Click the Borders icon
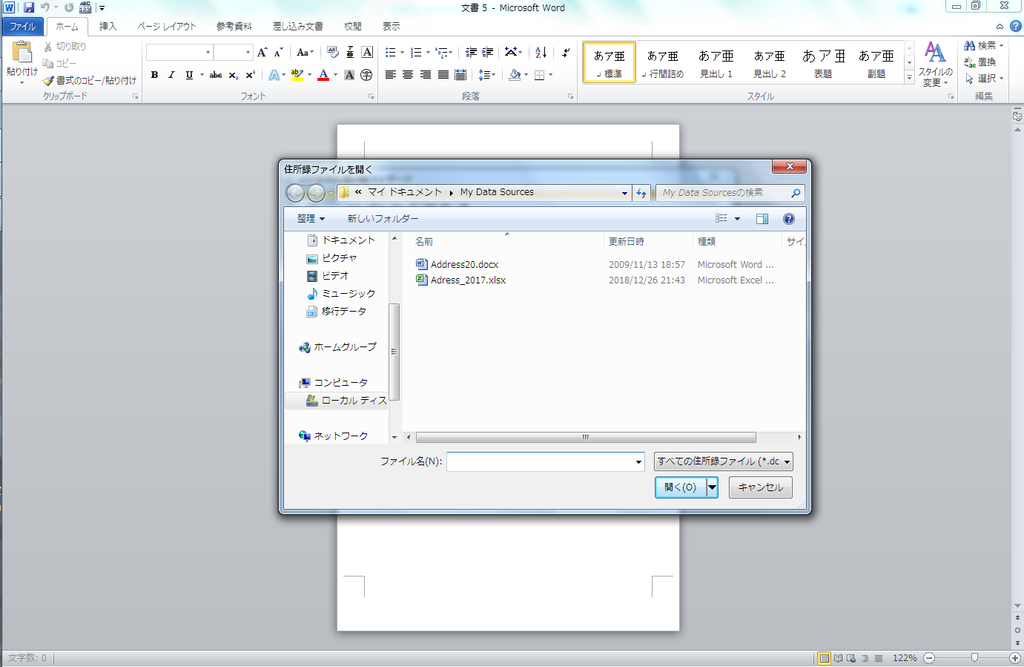 [x=539, y=75]
